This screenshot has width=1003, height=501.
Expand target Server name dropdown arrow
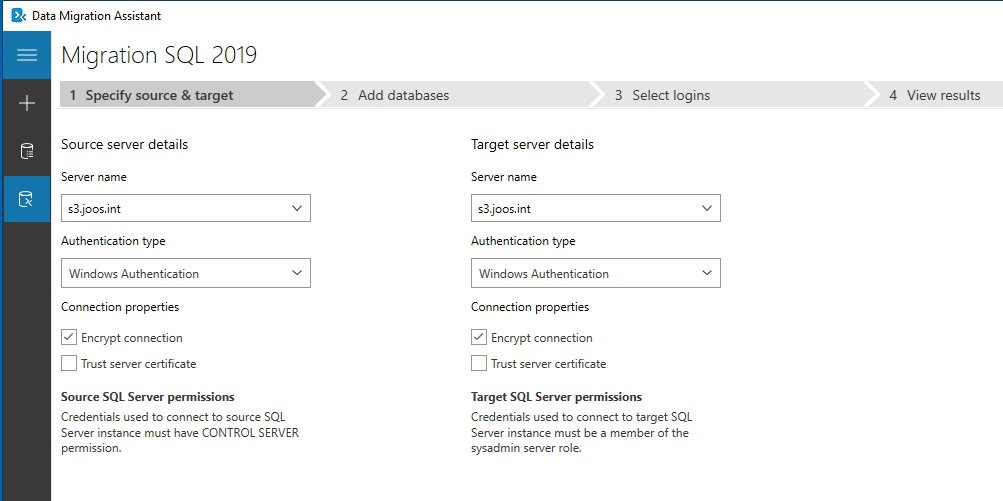click(x=706, y=208)
